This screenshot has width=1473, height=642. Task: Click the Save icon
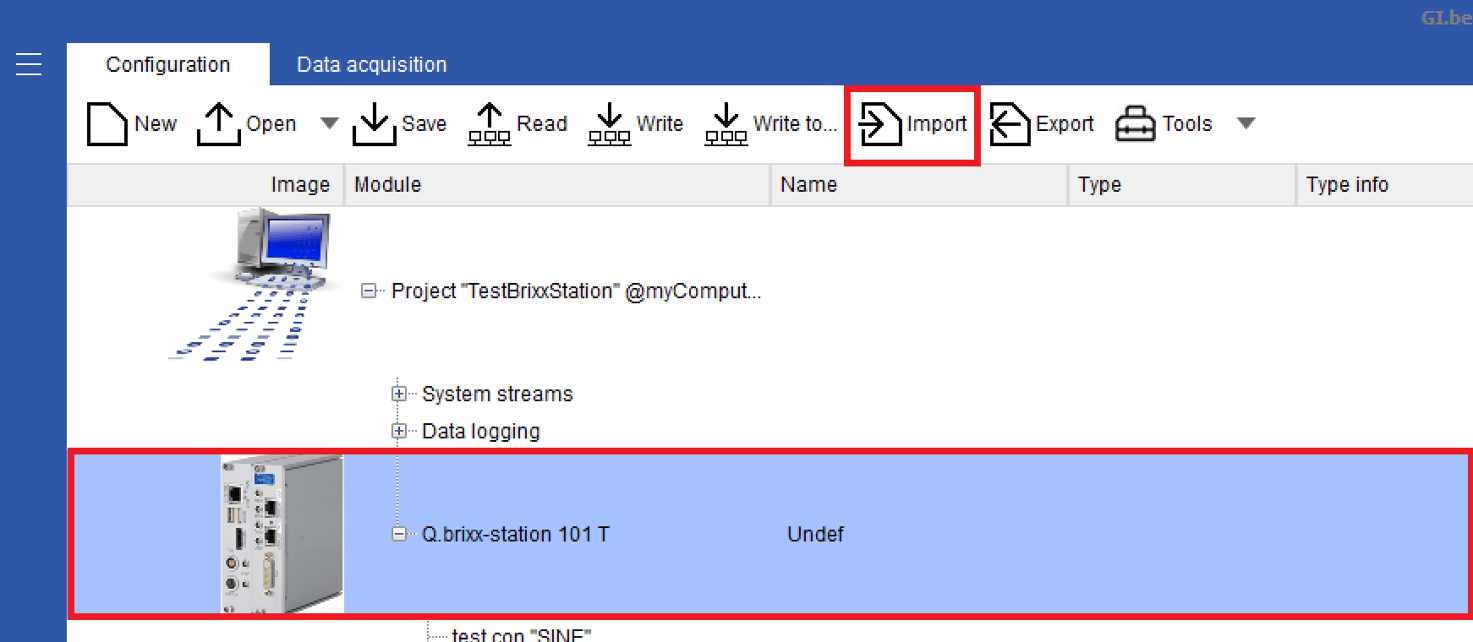pos(374,122)
